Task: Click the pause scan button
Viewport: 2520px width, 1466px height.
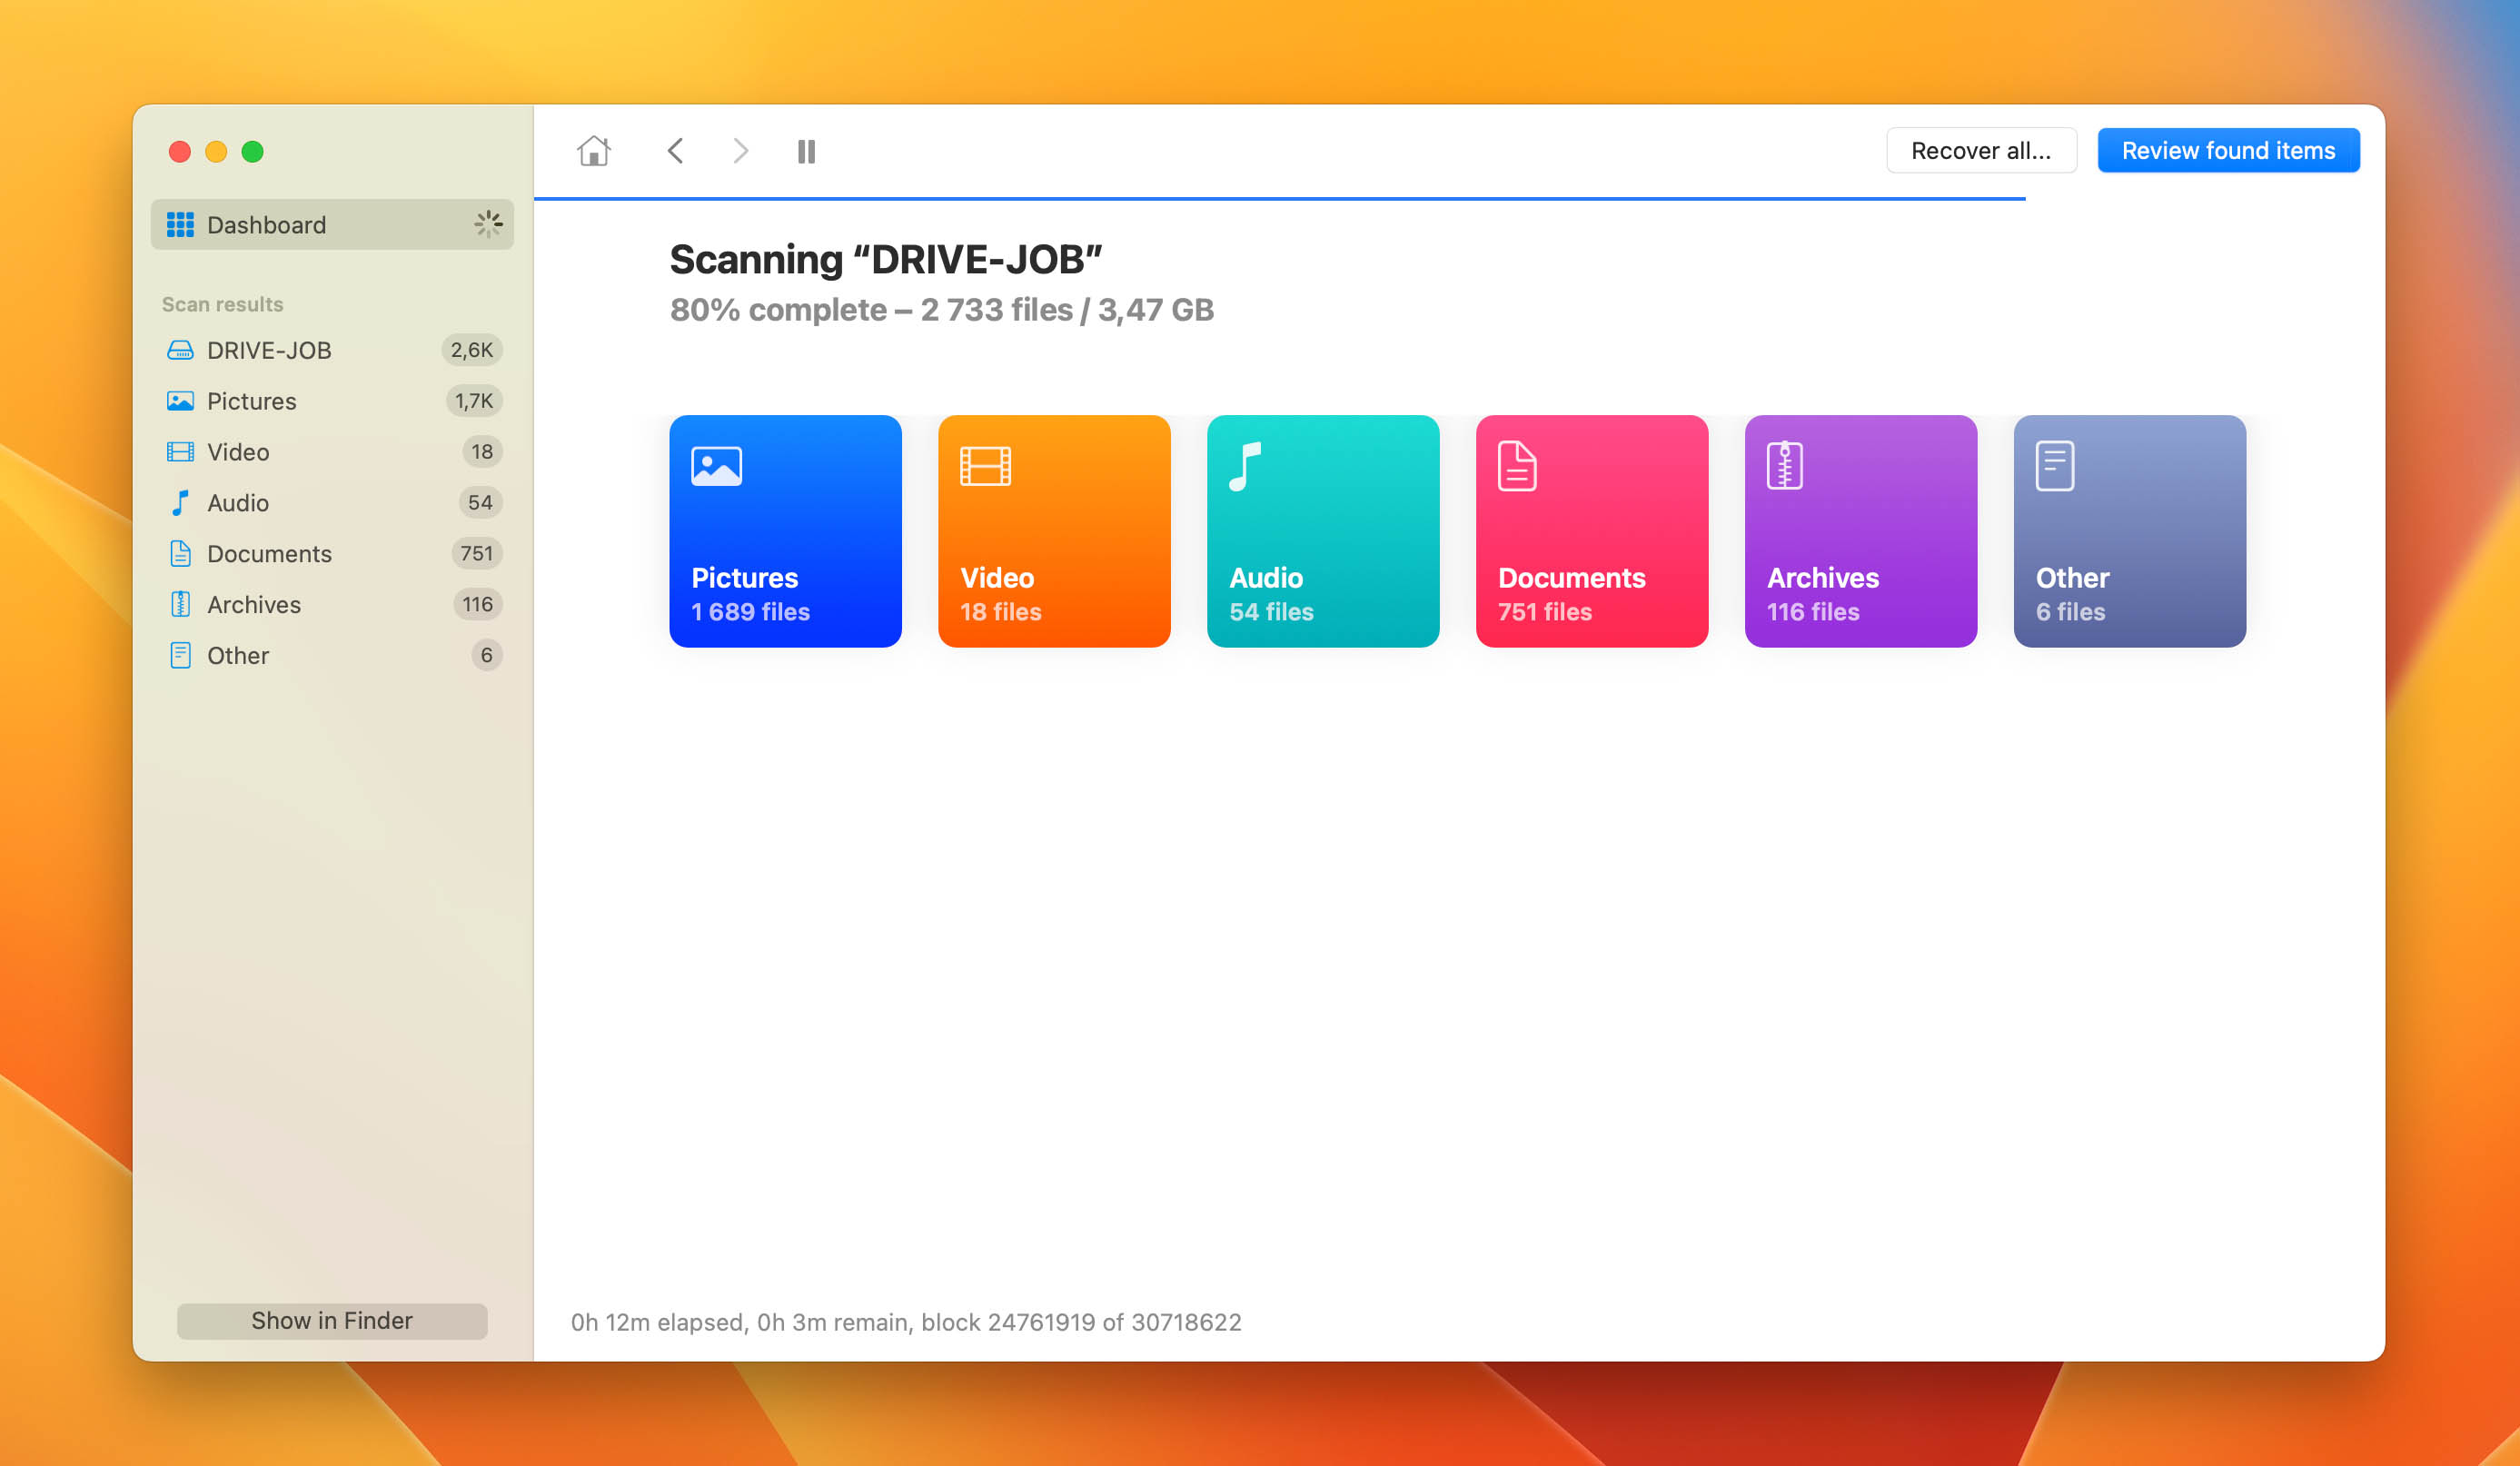Action: [808, 150]
